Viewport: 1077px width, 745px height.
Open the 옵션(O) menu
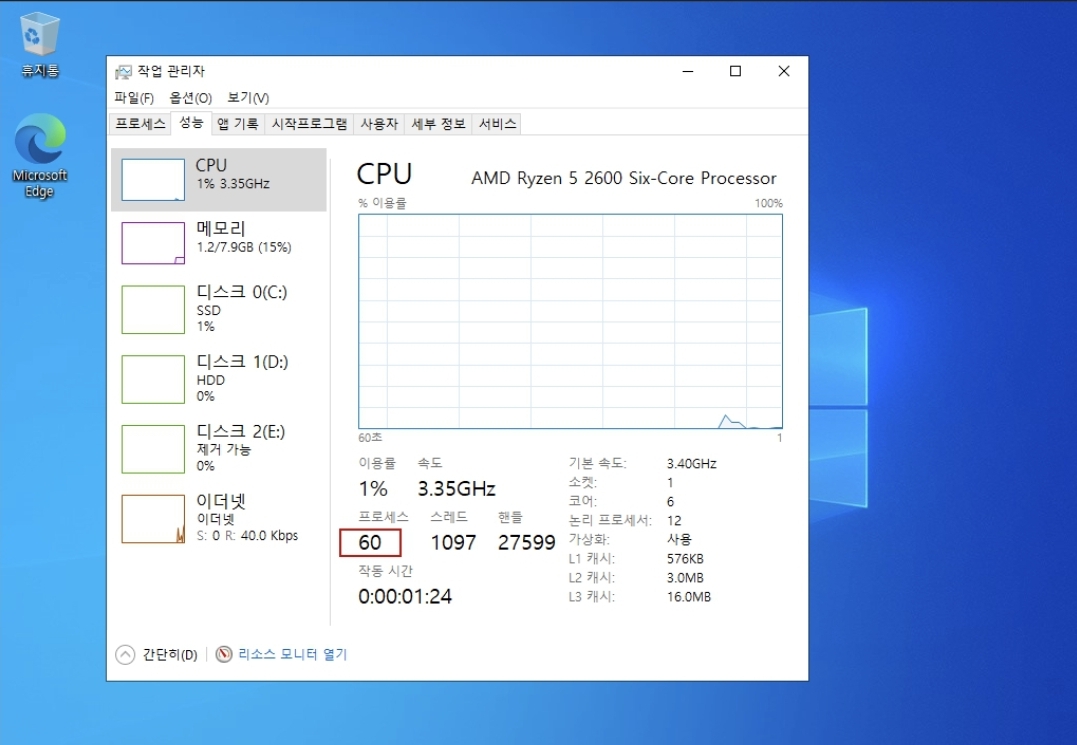pyautogui.click(x=190, y=98)
